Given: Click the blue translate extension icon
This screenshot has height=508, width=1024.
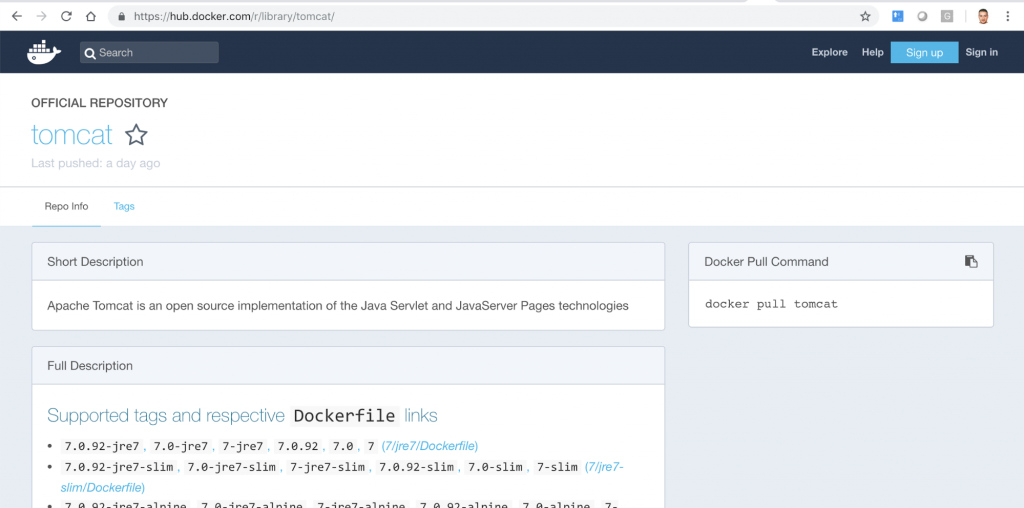Looking at the screenshot, I should [x=897, y=16].
